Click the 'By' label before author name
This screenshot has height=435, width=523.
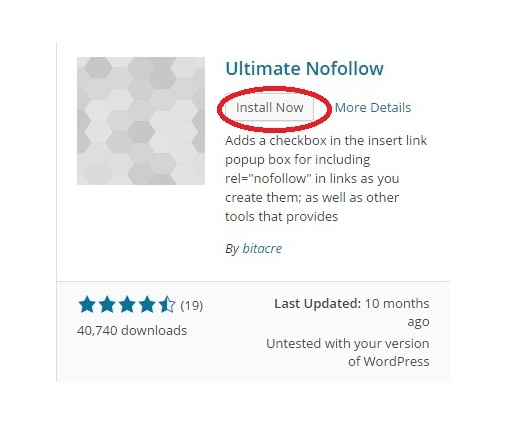[232, 249]
